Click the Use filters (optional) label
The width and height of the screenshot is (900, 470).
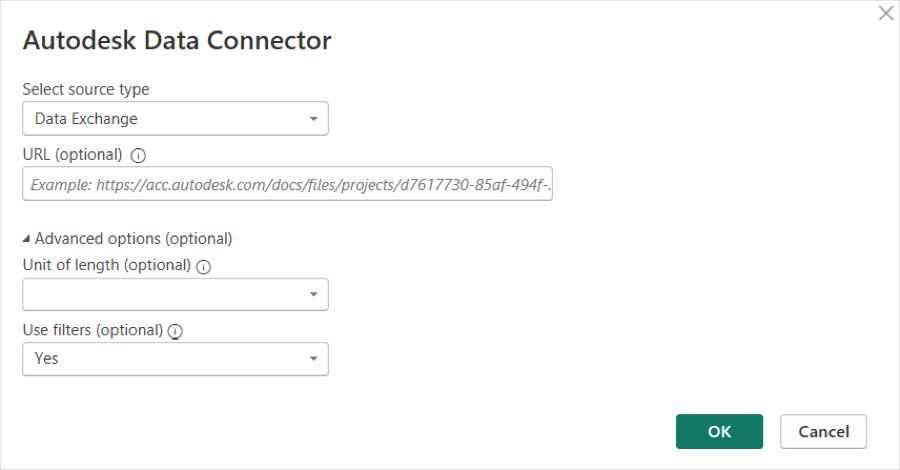(92, 330)
